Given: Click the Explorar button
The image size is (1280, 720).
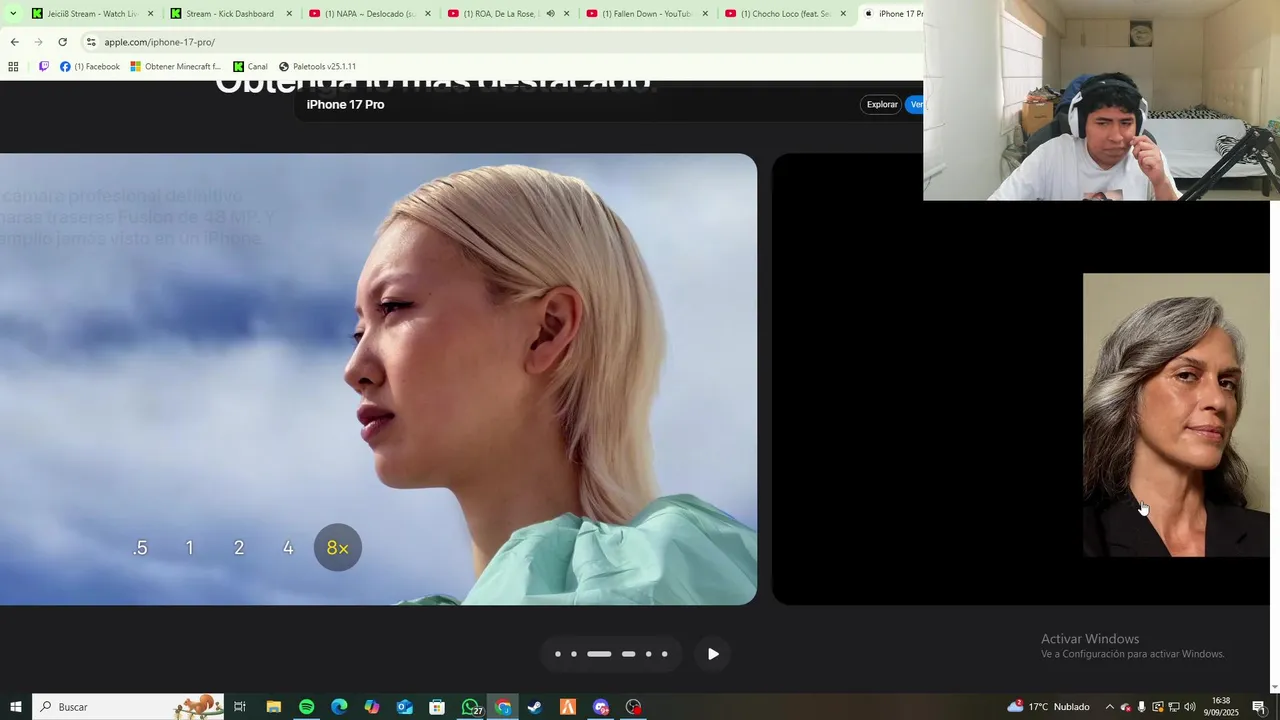Looking at the screenshot, I should pyautogui.click(x=882, y=104).
